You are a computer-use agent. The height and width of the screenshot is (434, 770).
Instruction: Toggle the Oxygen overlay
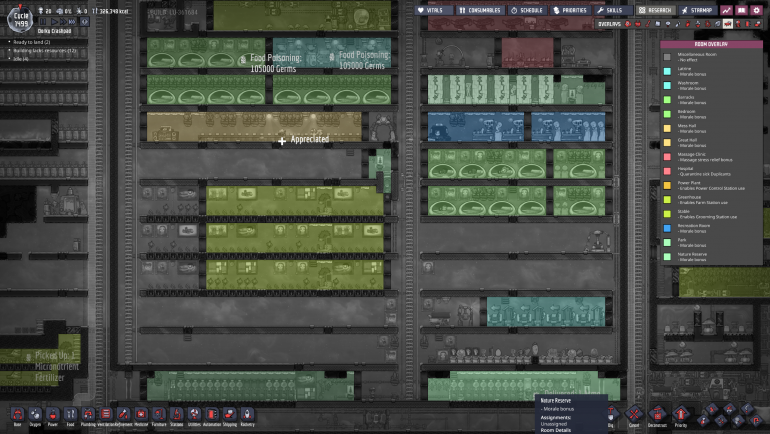click(x=628, y=24)
